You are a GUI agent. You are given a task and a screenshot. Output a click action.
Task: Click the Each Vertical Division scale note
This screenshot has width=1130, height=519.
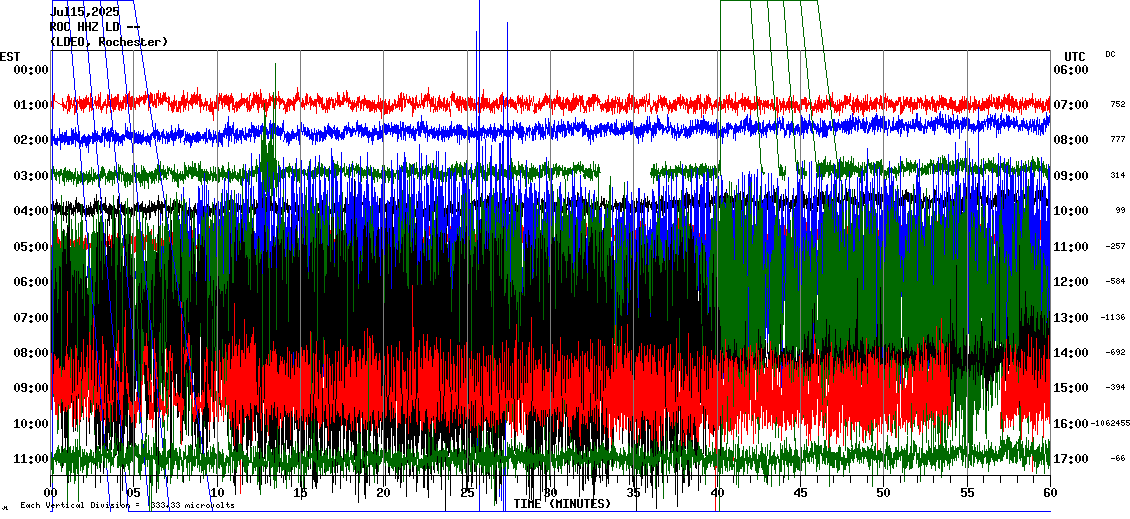pos(127,506)
